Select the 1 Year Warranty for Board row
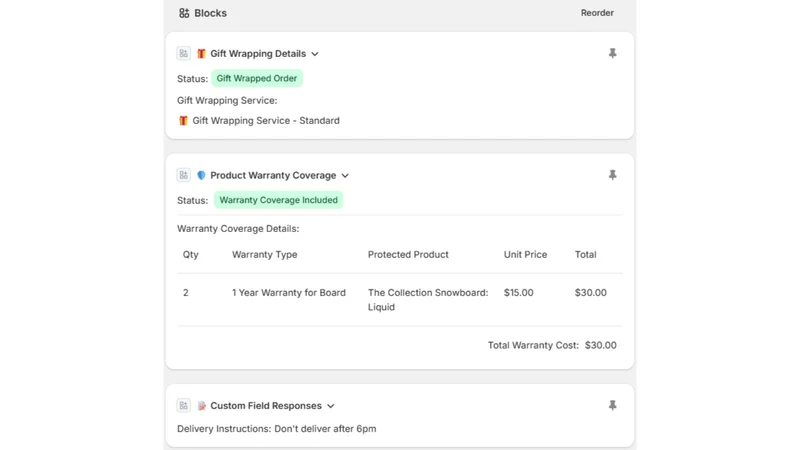 (x=399, y=299)
